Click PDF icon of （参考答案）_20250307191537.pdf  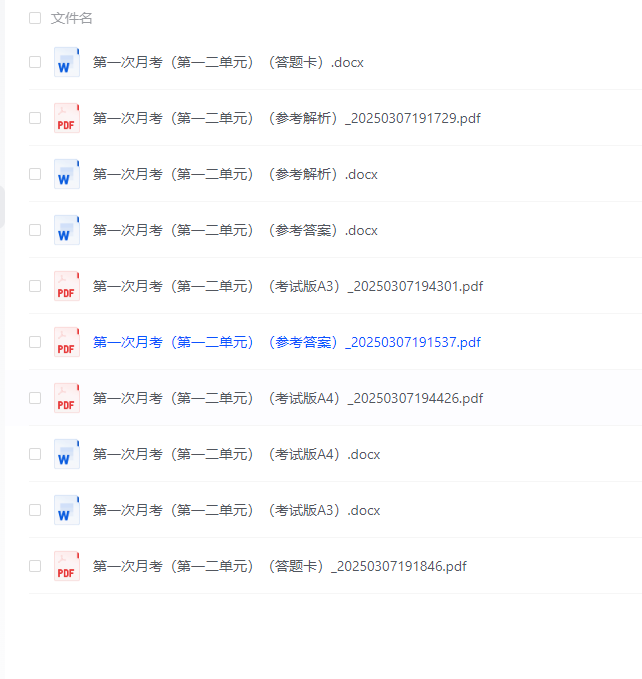(67, 342)
